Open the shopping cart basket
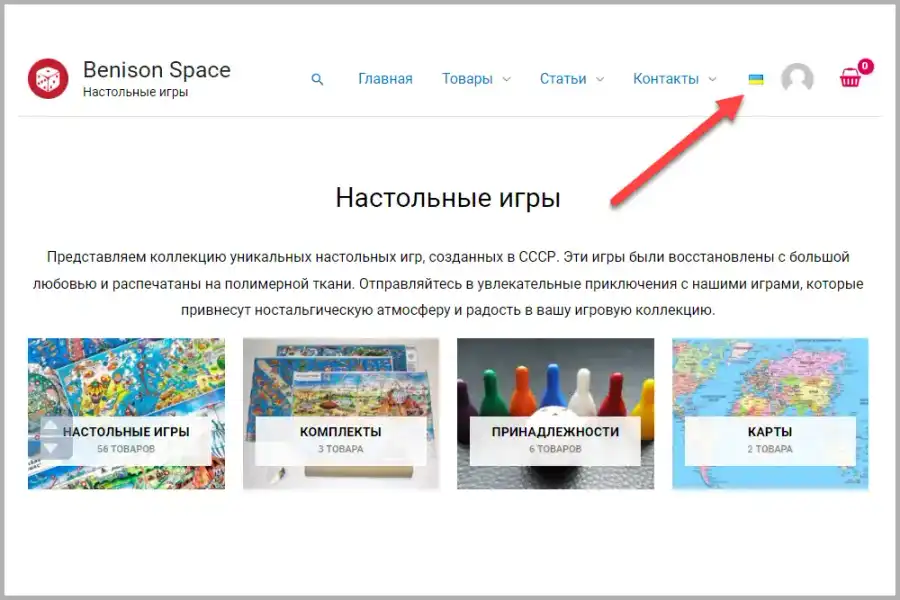900x600 pixels. coord(849,78)
